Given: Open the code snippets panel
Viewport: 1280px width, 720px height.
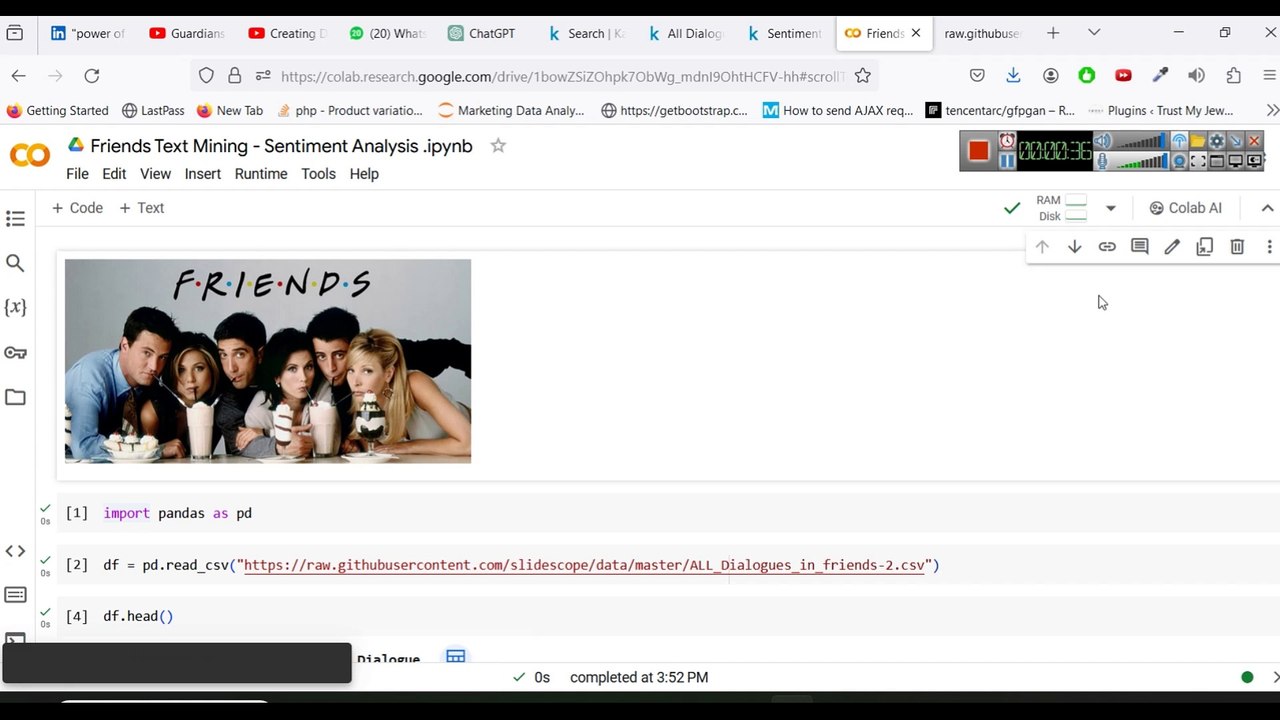Looking at the screenshot, I should [15, 551].
